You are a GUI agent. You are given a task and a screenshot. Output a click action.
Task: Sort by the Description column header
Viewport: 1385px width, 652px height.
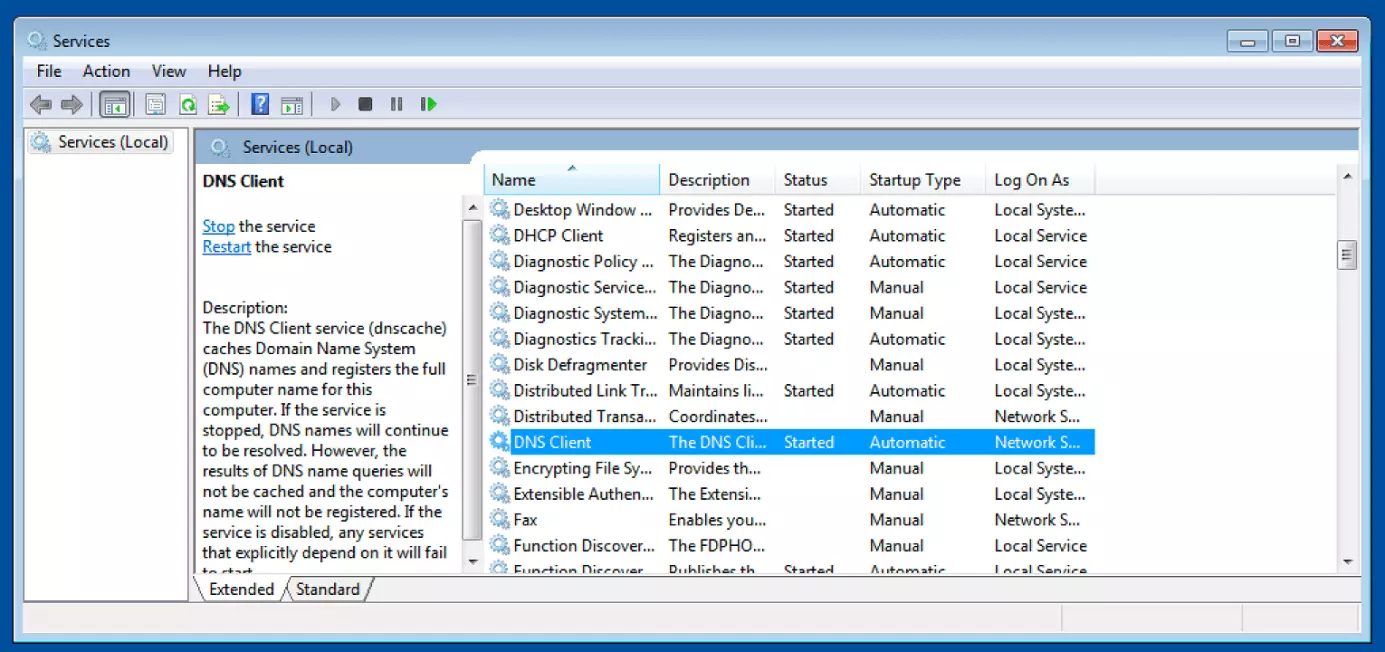pyautogui.click(x=718, y=180)
